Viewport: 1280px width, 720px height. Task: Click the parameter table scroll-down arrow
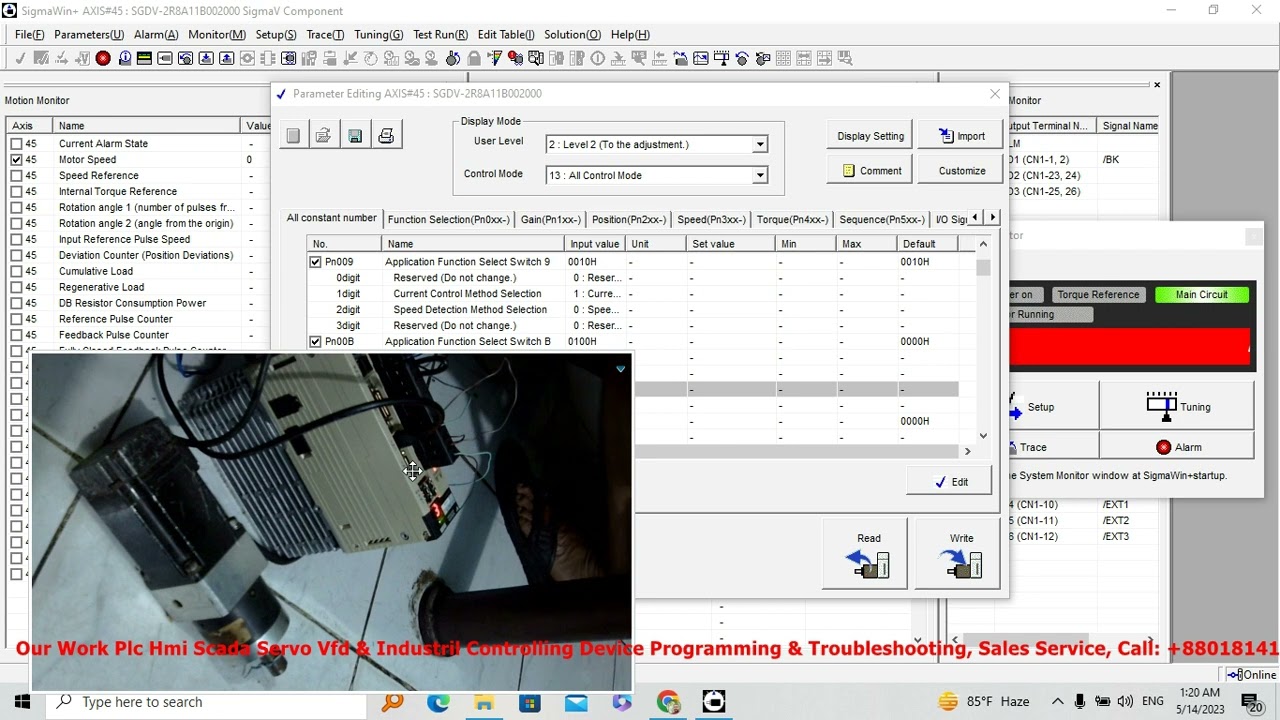click(983, 435)
